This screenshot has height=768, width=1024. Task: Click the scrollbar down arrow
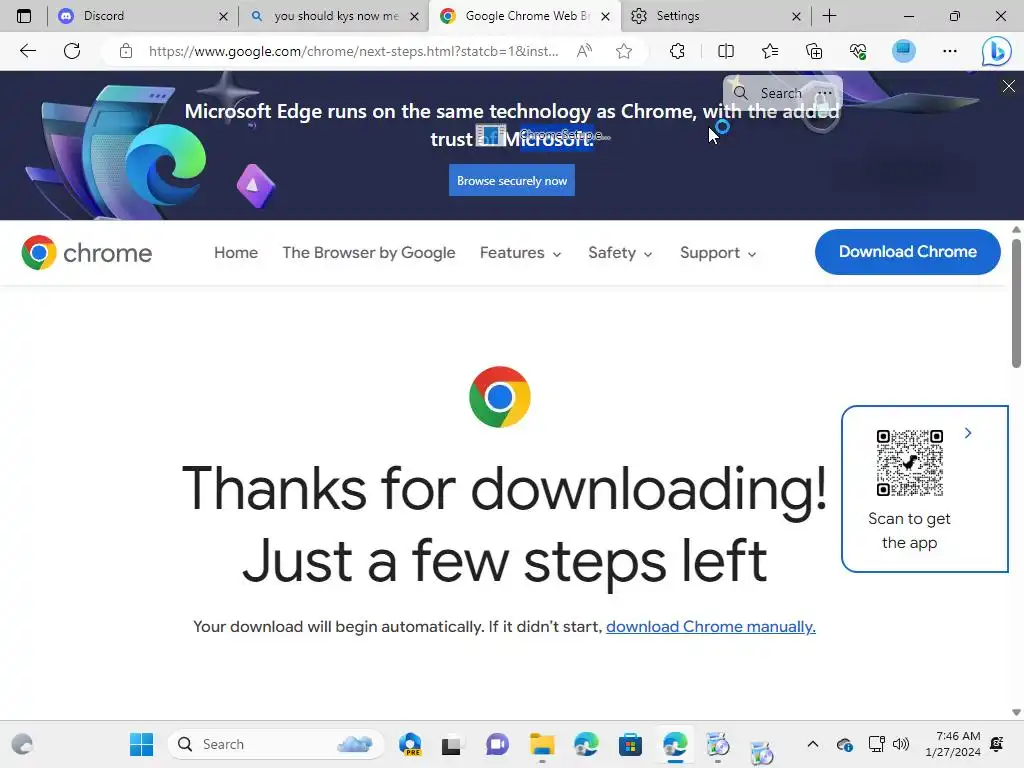point(1016,712)
